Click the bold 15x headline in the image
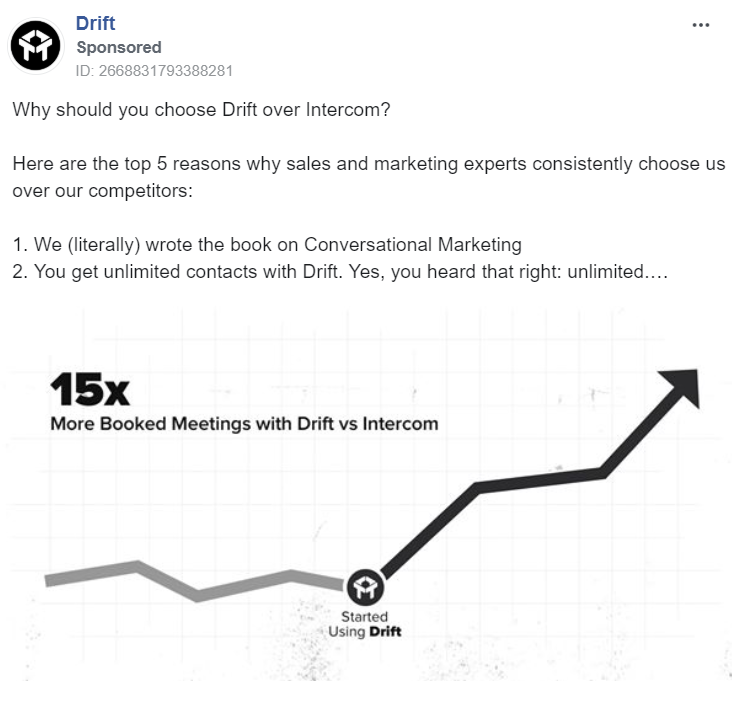Screen dimensions: 732x705 point(90,389)
